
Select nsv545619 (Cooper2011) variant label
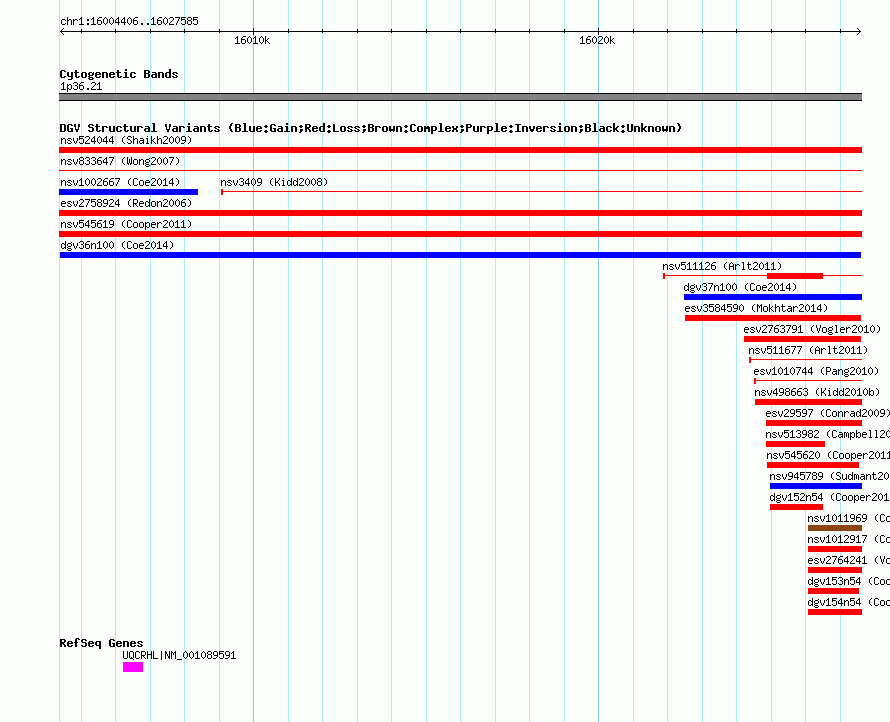[x=126, y=224]
